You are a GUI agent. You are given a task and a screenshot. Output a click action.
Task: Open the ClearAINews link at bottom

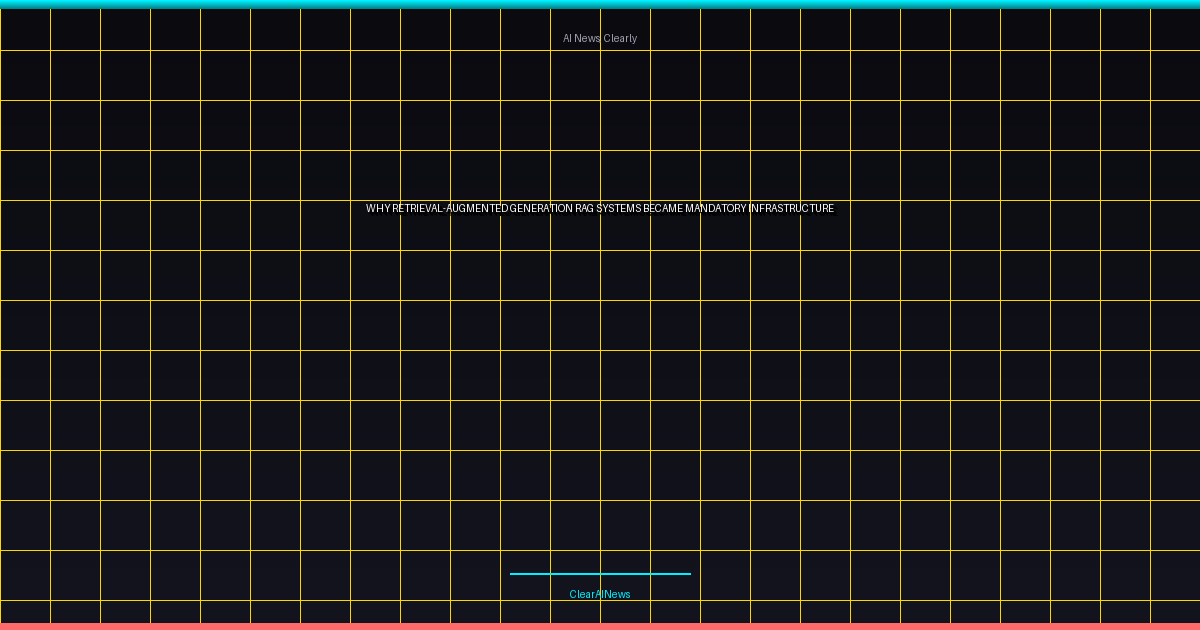point(600,594)
